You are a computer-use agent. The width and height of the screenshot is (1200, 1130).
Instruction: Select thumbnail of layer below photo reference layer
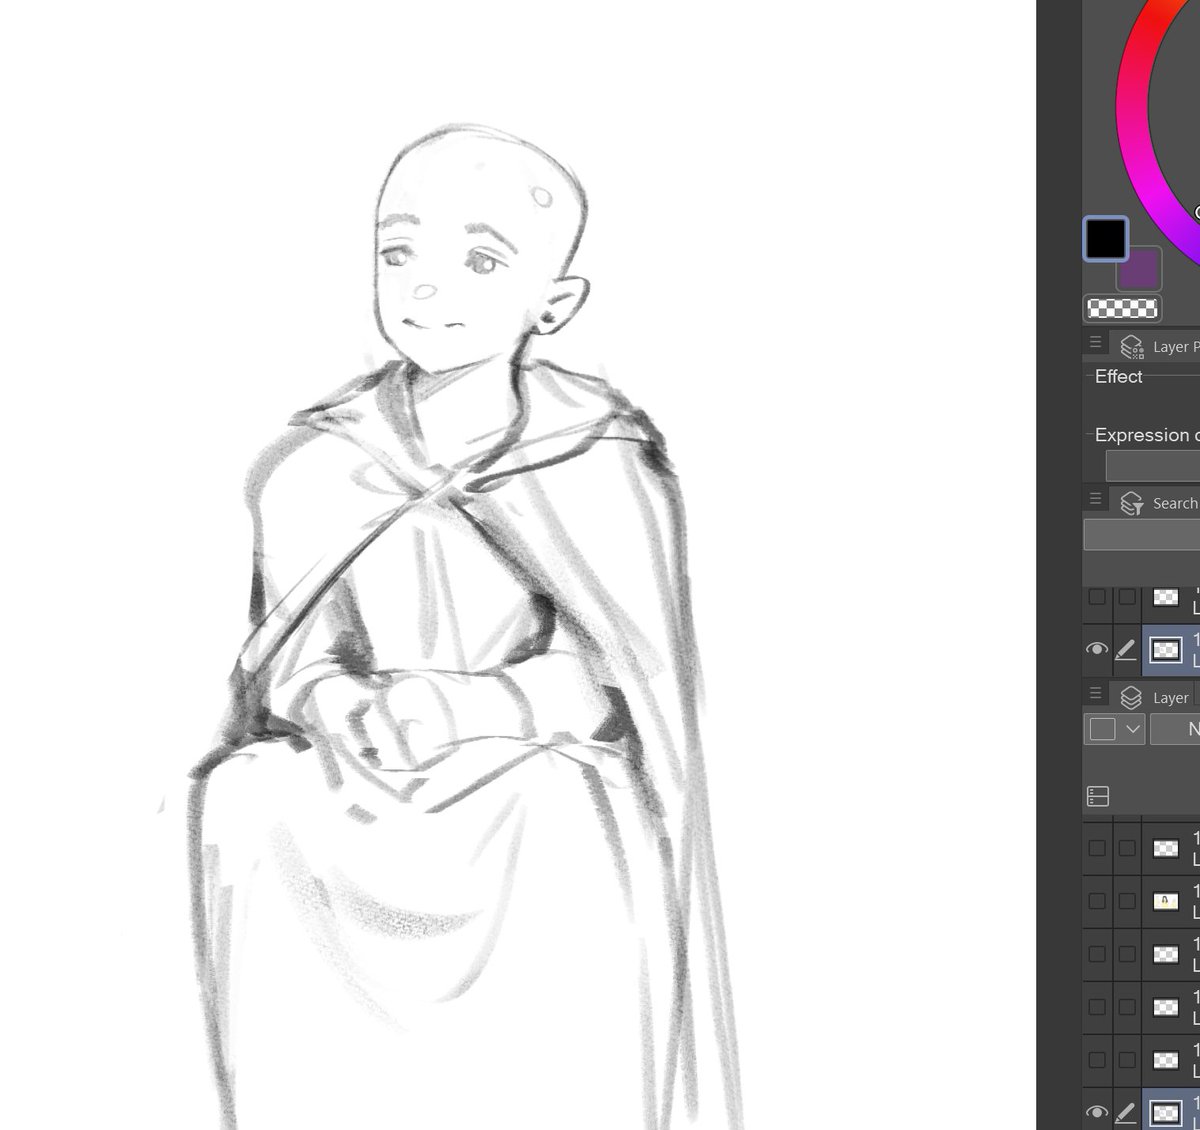pos(1166,954)
